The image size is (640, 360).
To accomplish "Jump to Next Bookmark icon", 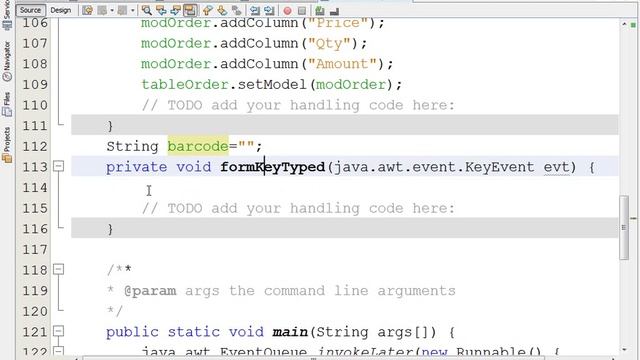I will 222,10.
